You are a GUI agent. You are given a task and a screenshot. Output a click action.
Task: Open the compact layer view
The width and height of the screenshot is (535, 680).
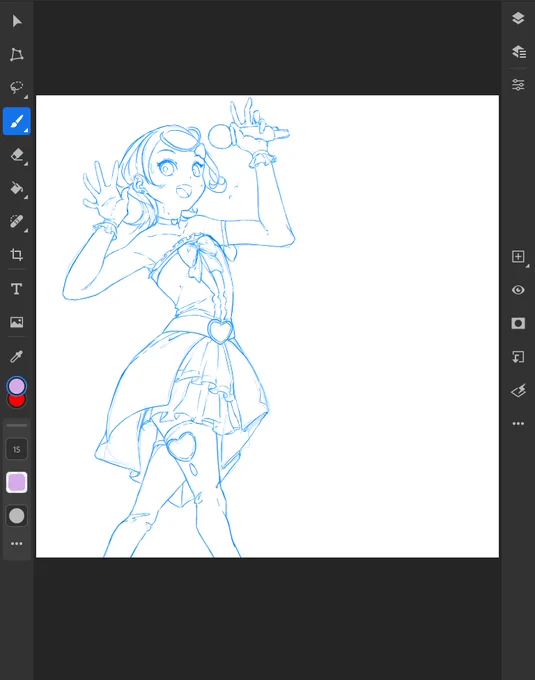coord(518,18)
